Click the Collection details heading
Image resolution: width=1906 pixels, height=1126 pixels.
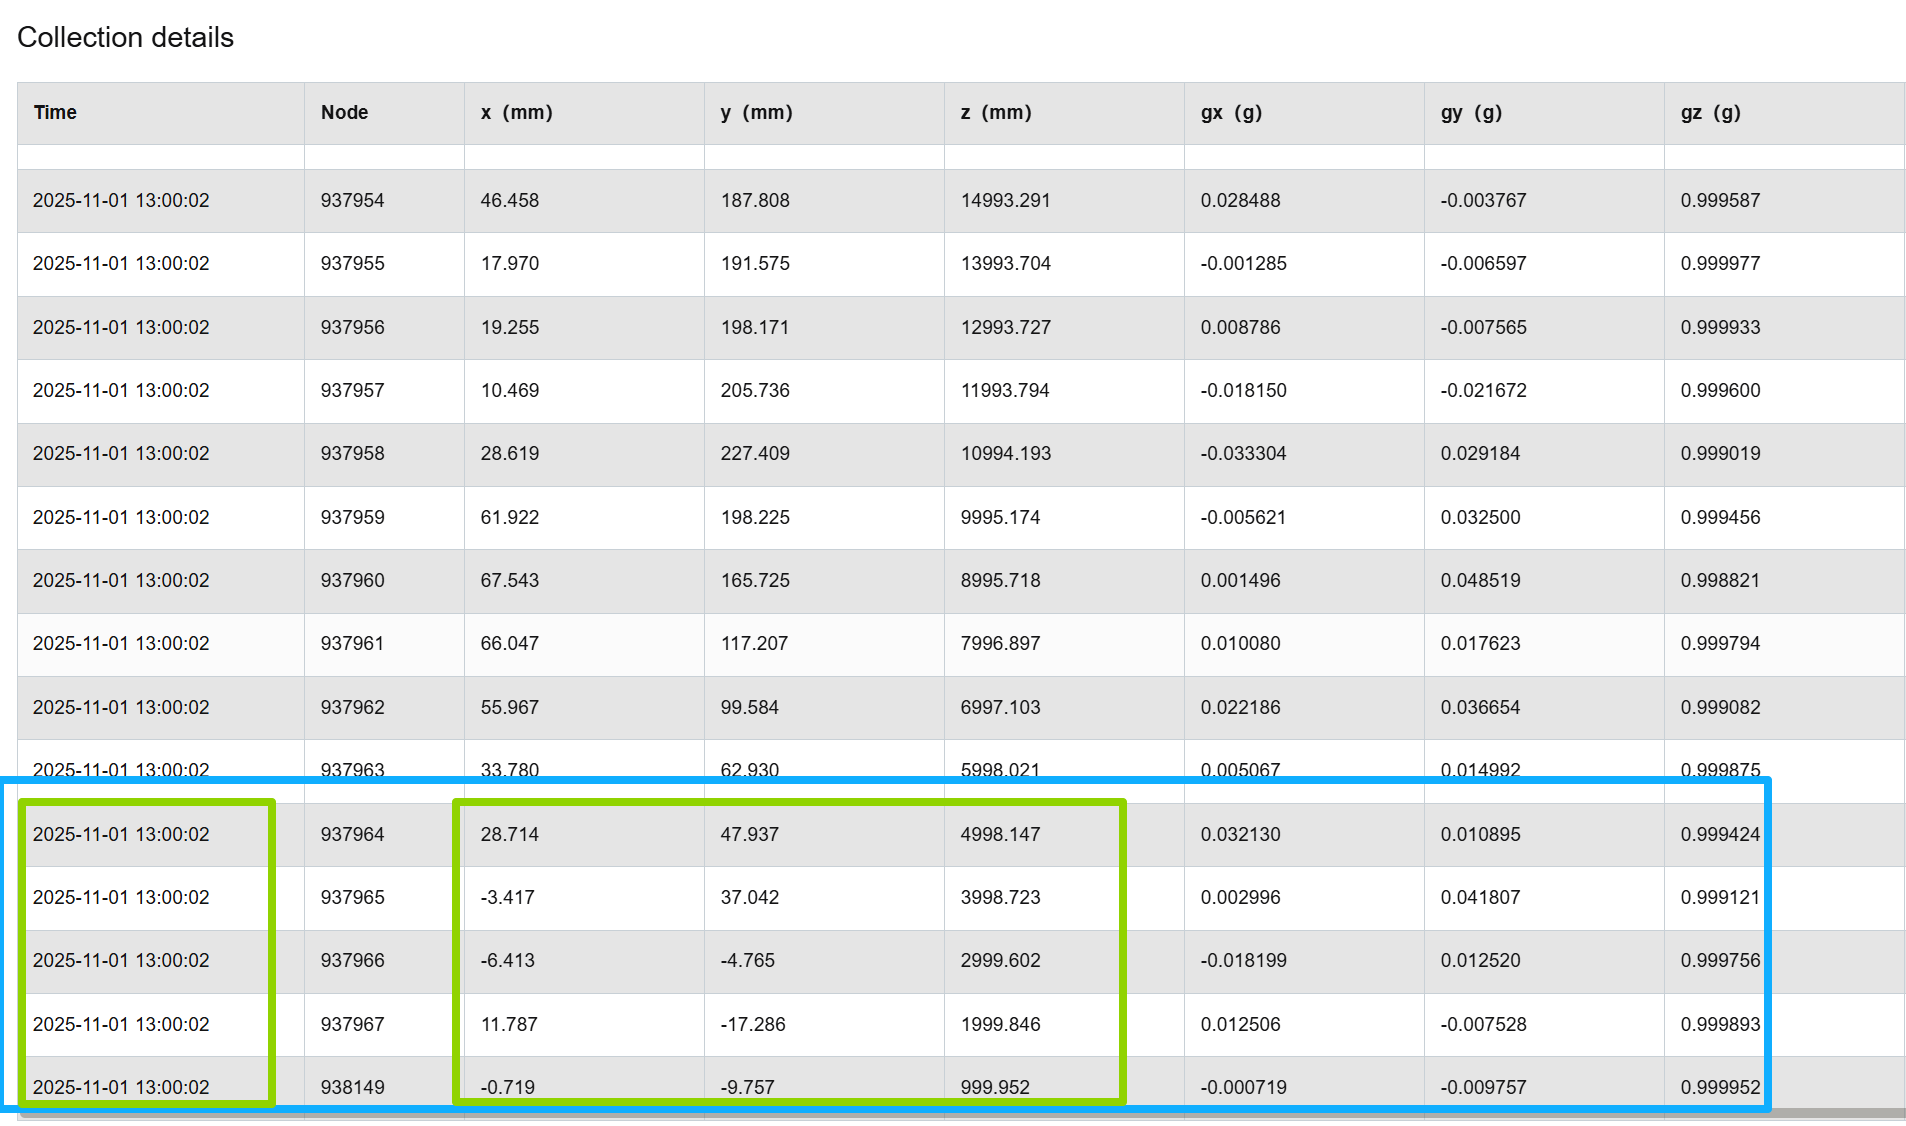tap(125, 37)
